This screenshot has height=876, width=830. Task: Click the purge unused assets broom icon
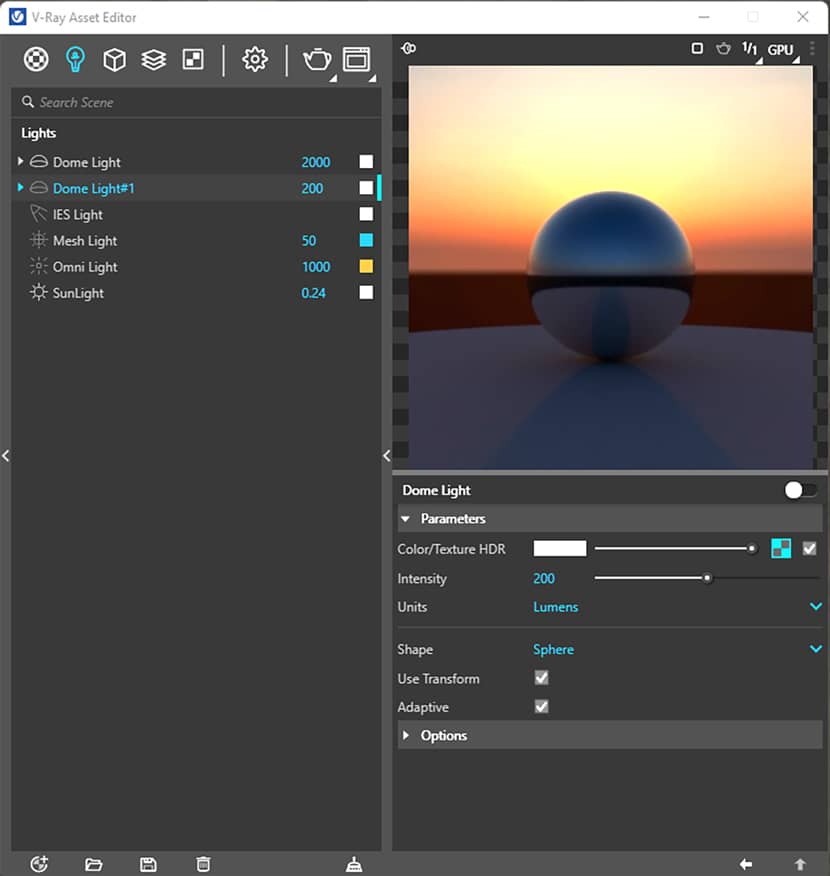(354, 864)
